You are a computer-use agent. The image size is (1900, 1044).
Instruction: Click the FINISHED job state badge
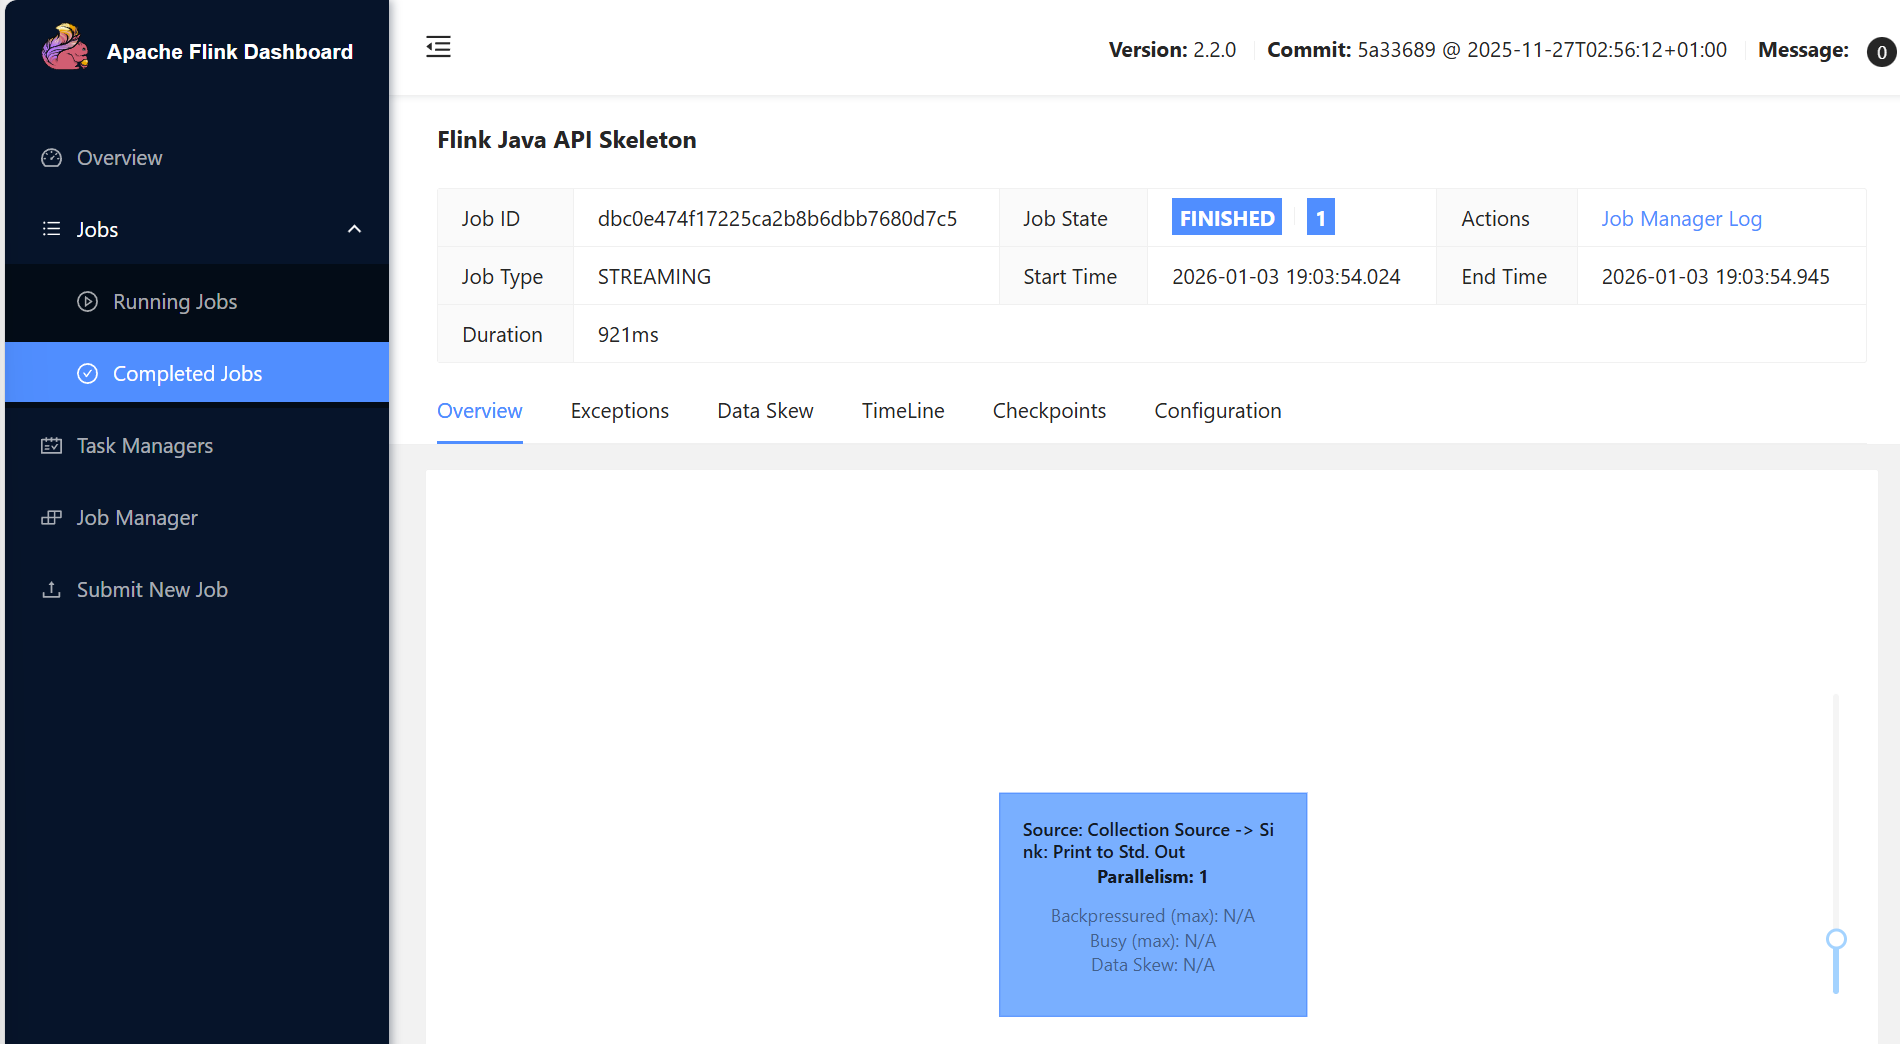pos(1227,218)
